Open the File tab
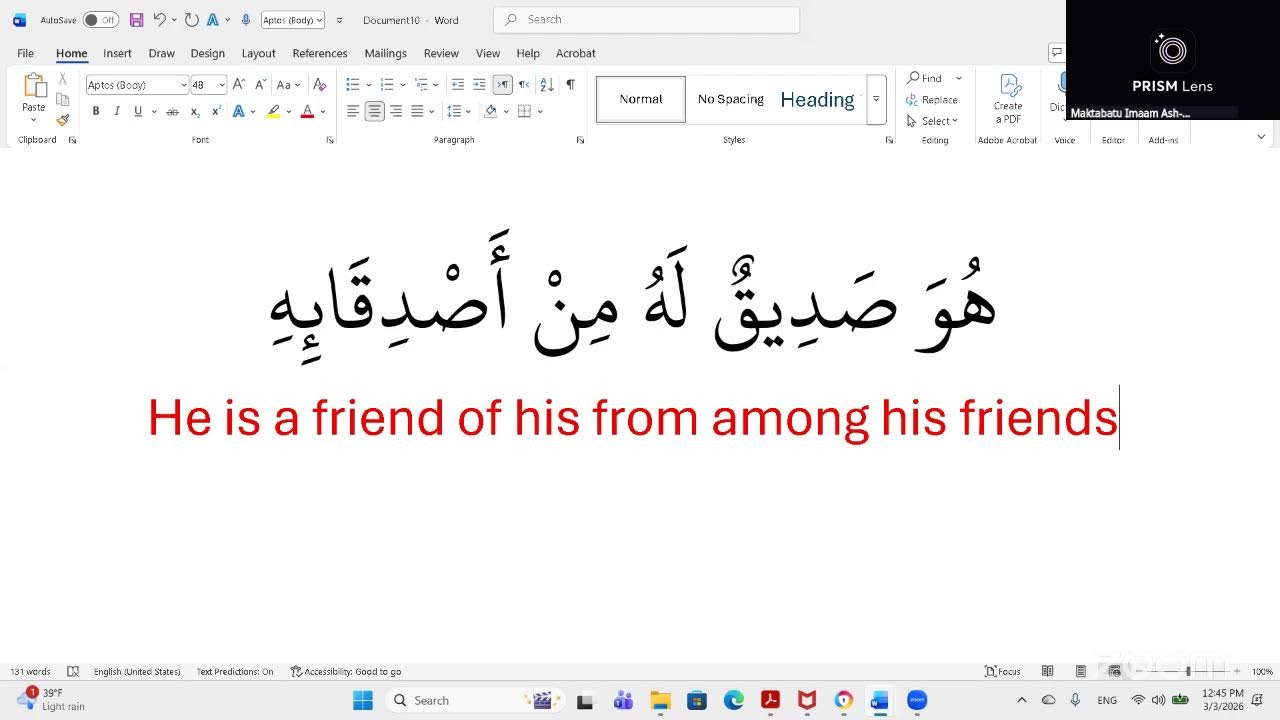The width and height of the screenshot is (1280, 720). point(25,53)
